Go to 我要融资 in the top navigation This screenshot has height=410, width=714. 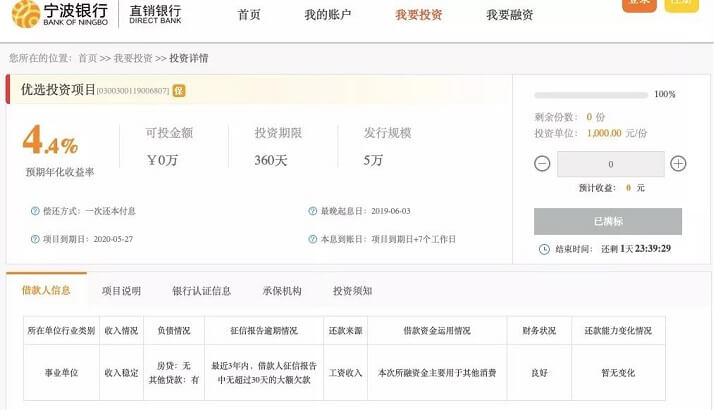(509, 15)
